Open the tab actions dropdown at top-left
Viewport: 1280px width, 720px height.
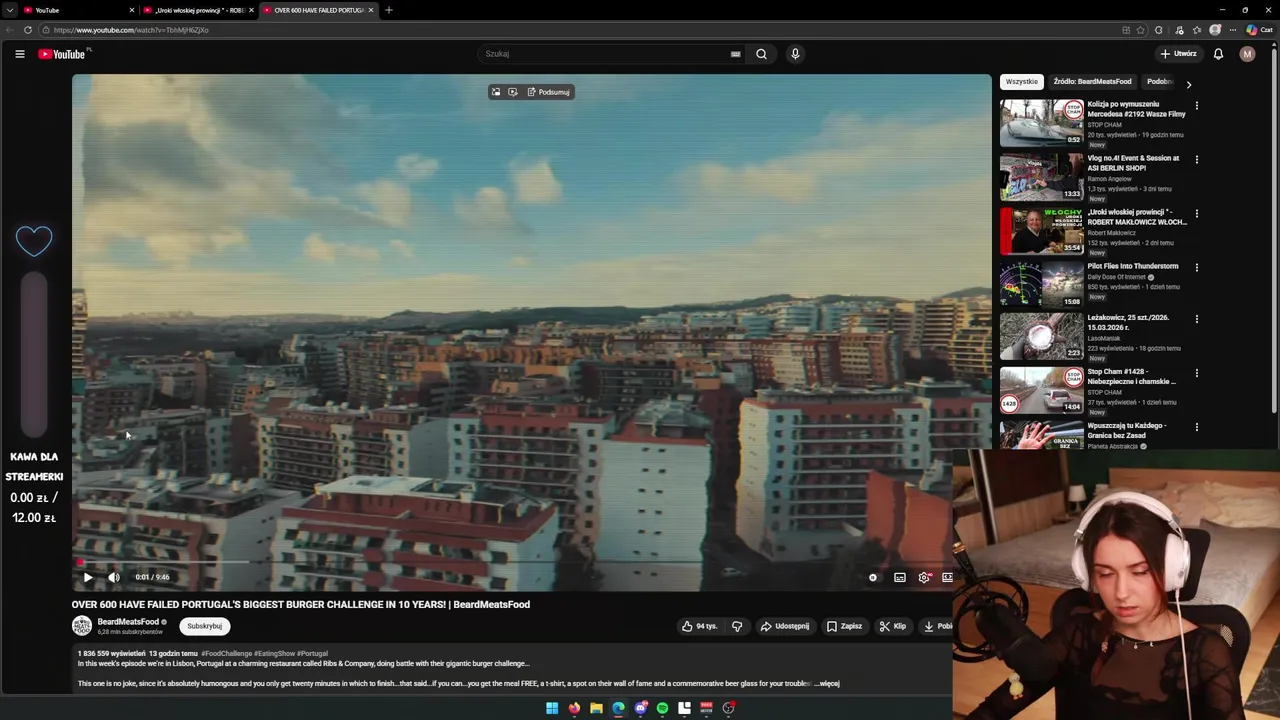tap(9, 10)
